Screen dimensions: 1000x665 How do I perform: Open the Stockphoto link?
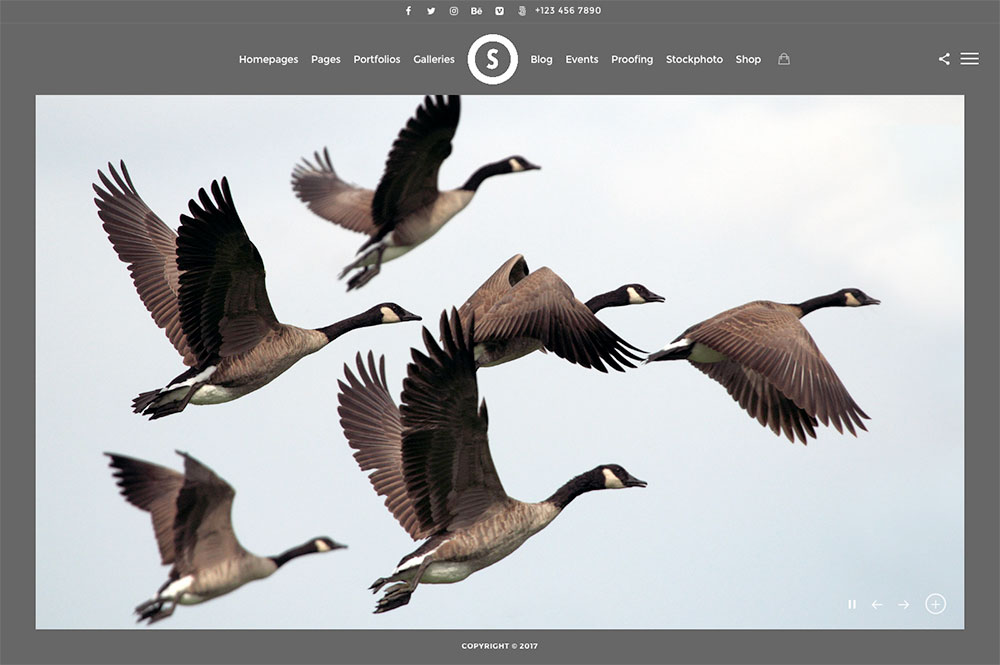[x=694, y=59]
